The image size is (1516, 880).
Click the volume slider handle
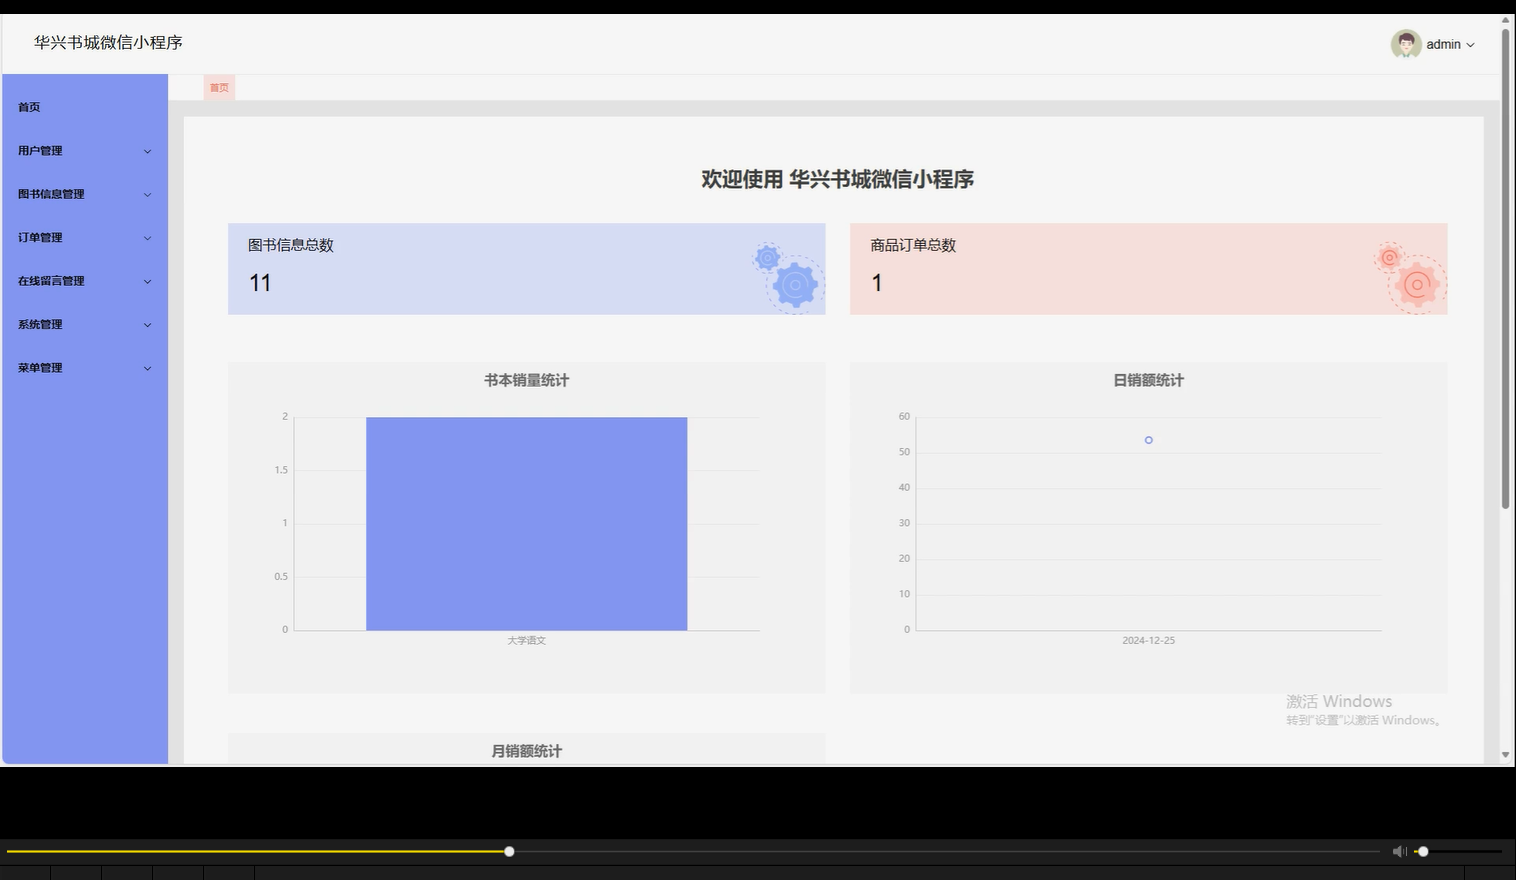click(1423, 851)
